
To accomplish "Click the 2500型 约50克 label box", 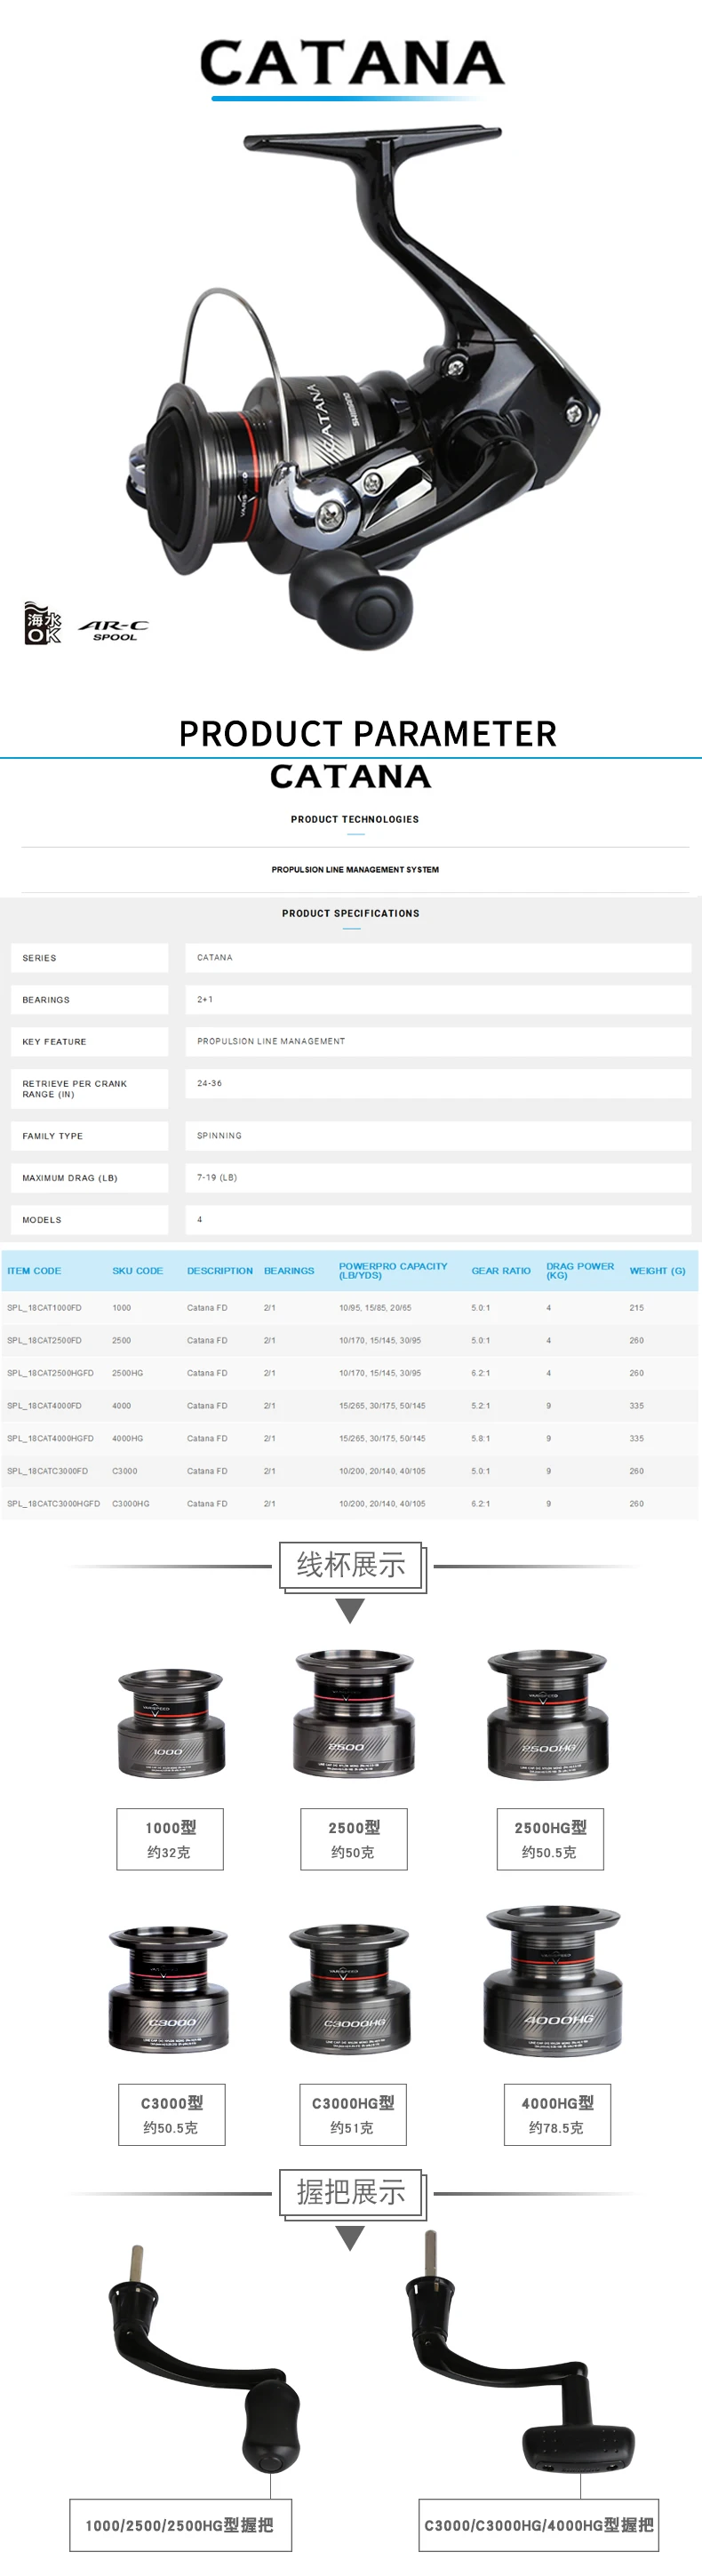I will (x=353, y=1839).
